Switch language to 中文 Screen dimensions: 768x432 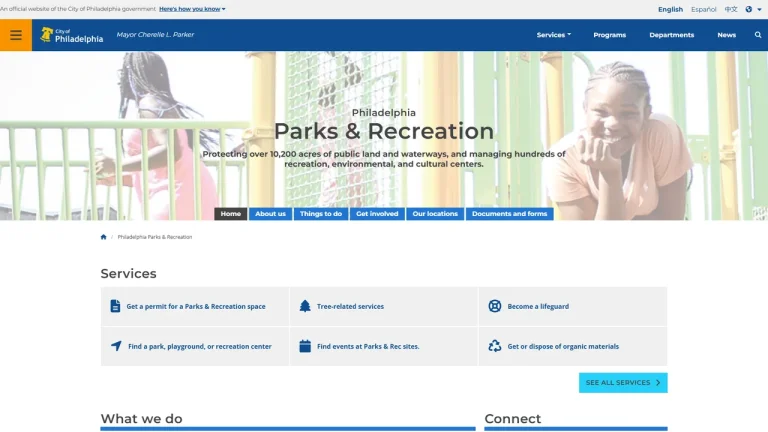(731, 9)
